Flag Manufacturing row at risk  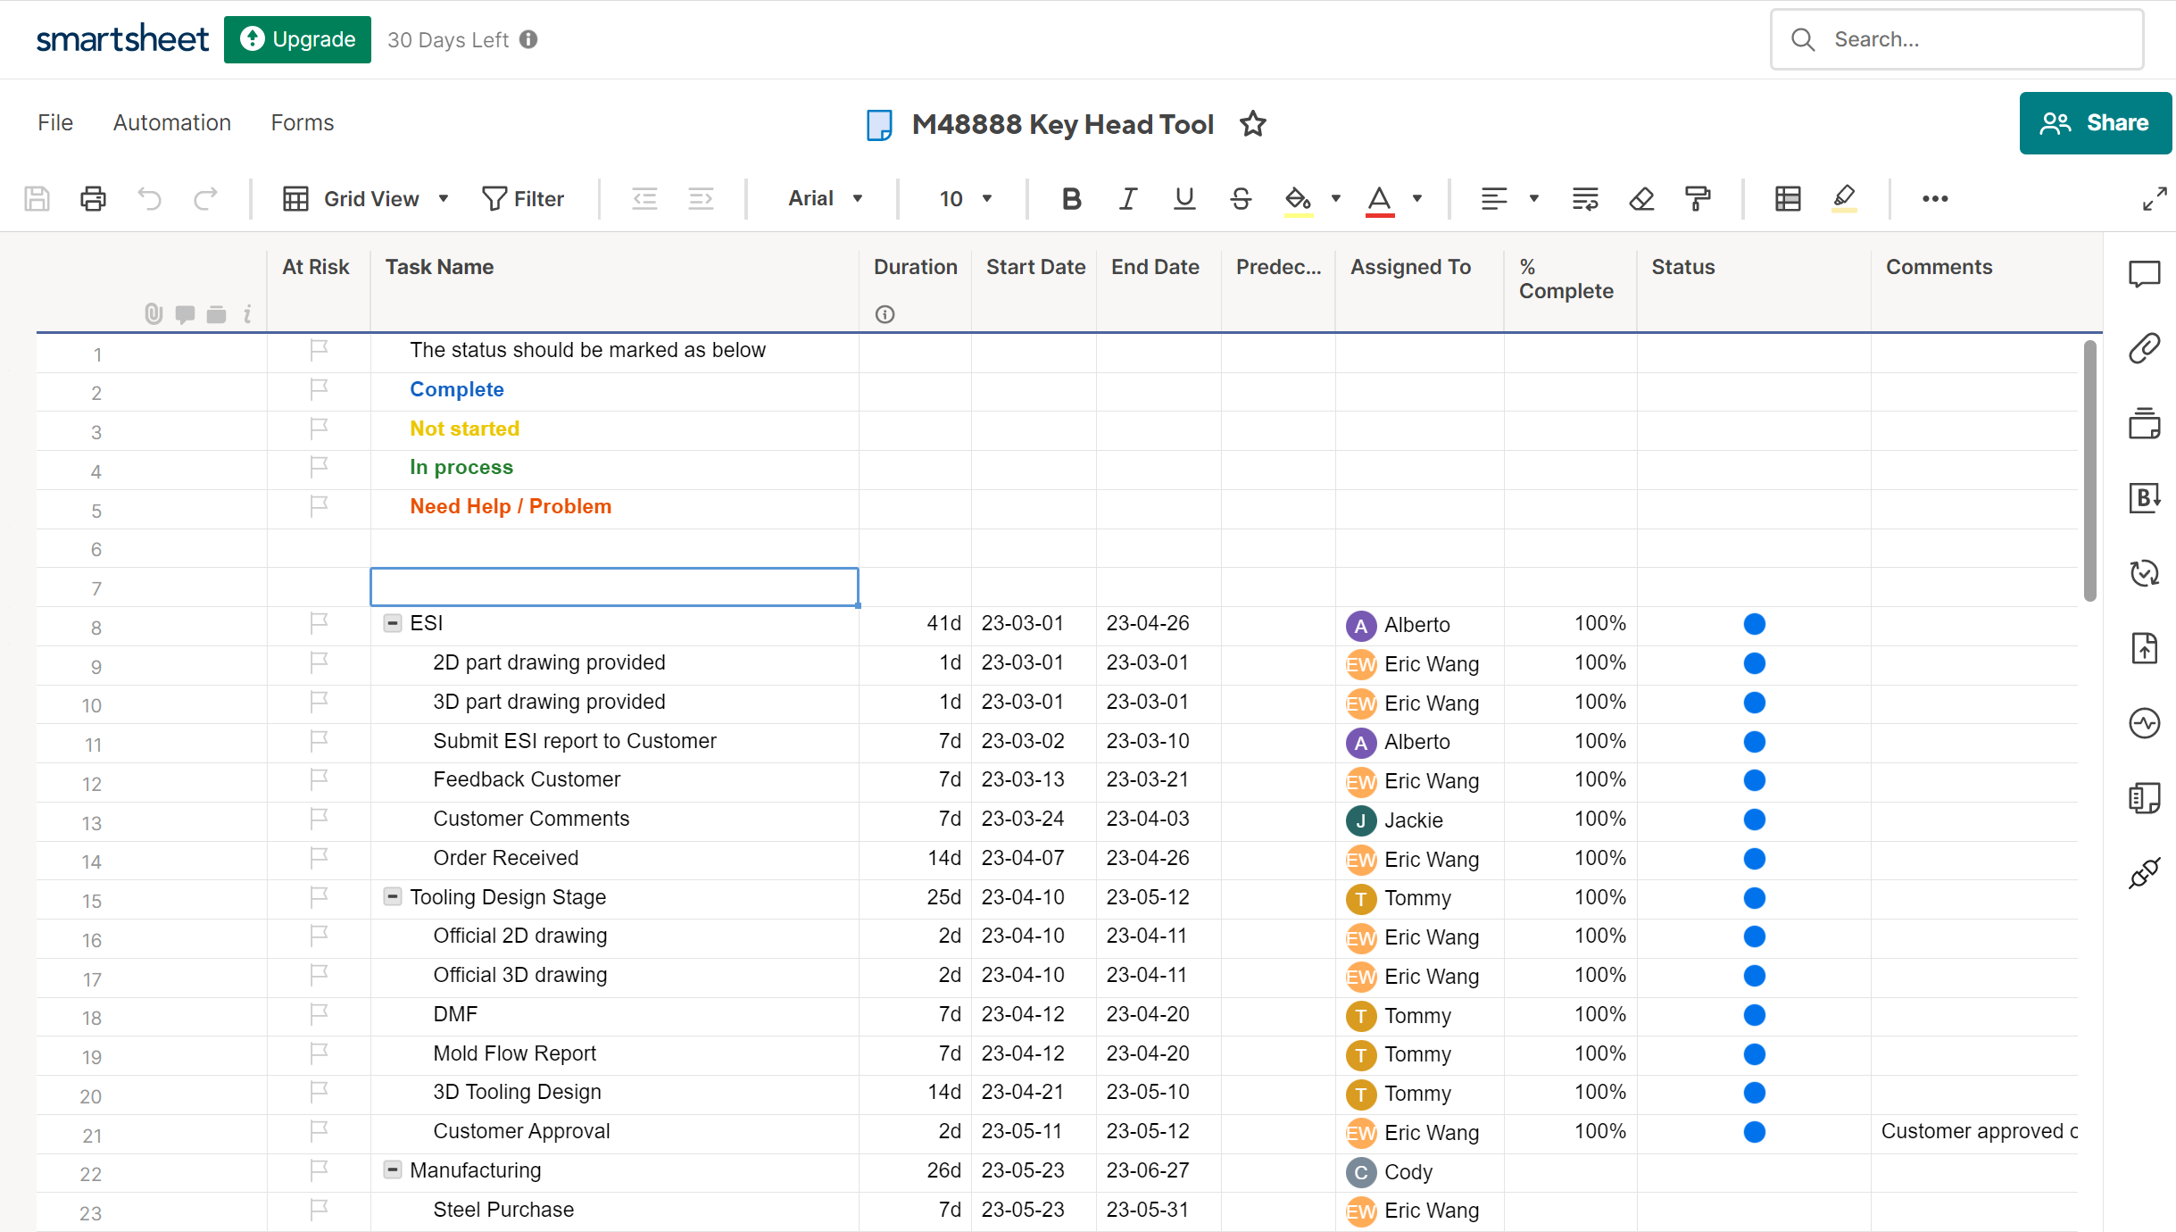[319, 1170]
